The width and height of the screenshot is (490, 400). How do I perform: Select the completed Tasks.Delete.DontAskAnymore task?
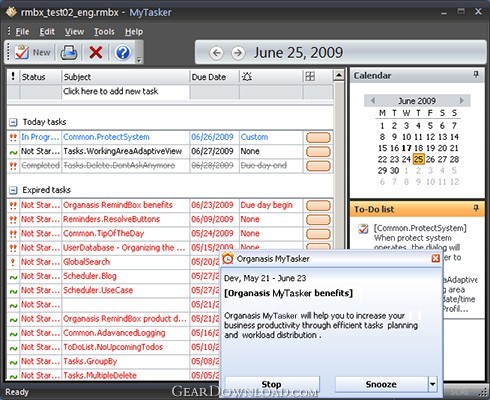[x=119, y=165]
